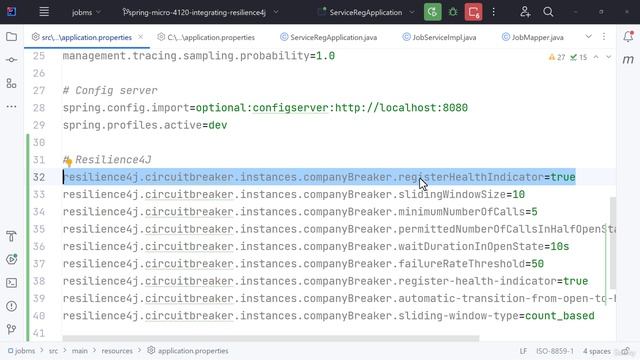Open the git branch dropdown spring-micro-4120
640x360 pixels.
(x=200, y=12)
